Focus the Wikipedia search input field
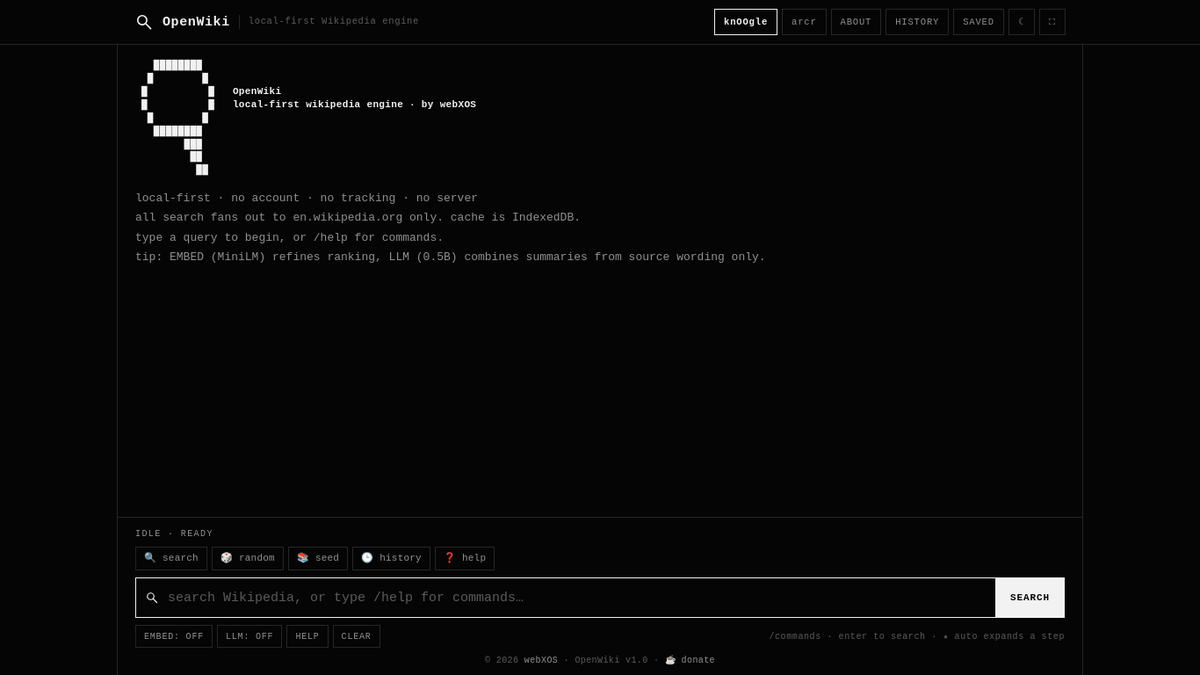The image size is (1200, 675). (566, 598)
